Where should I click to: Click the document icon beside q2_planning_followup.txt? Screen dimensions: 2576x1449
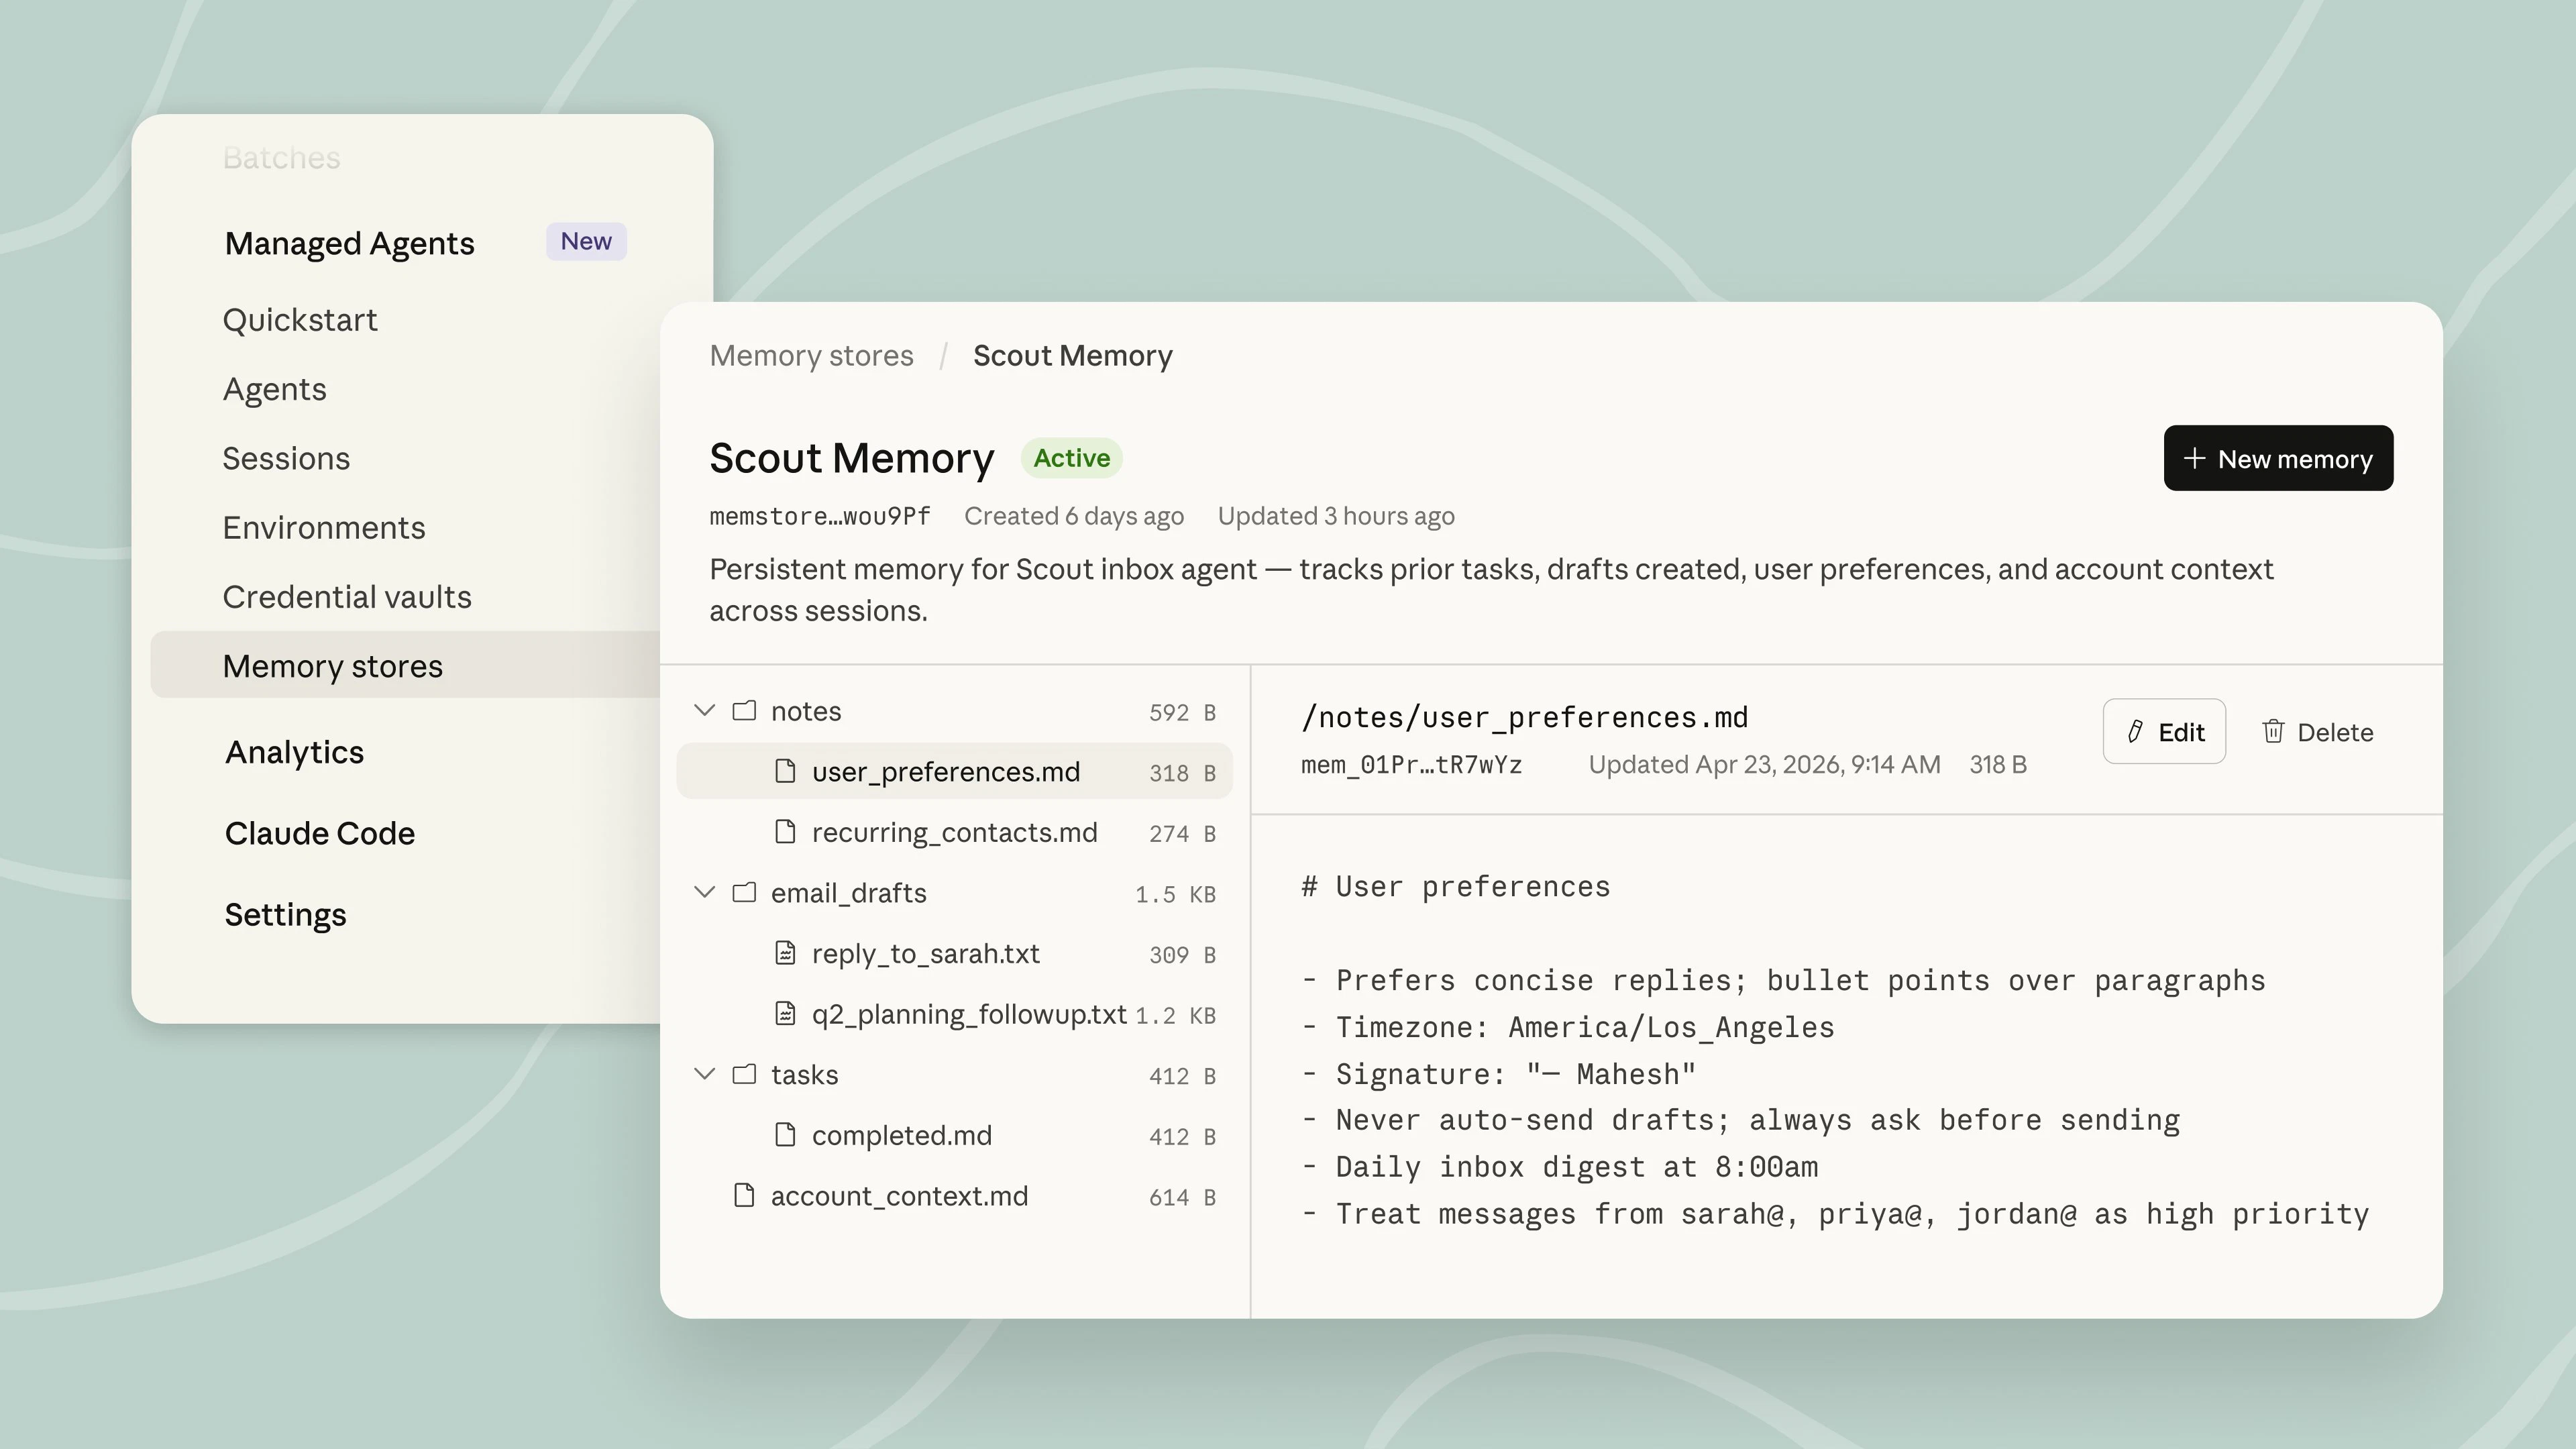[x=786, y=1013]
